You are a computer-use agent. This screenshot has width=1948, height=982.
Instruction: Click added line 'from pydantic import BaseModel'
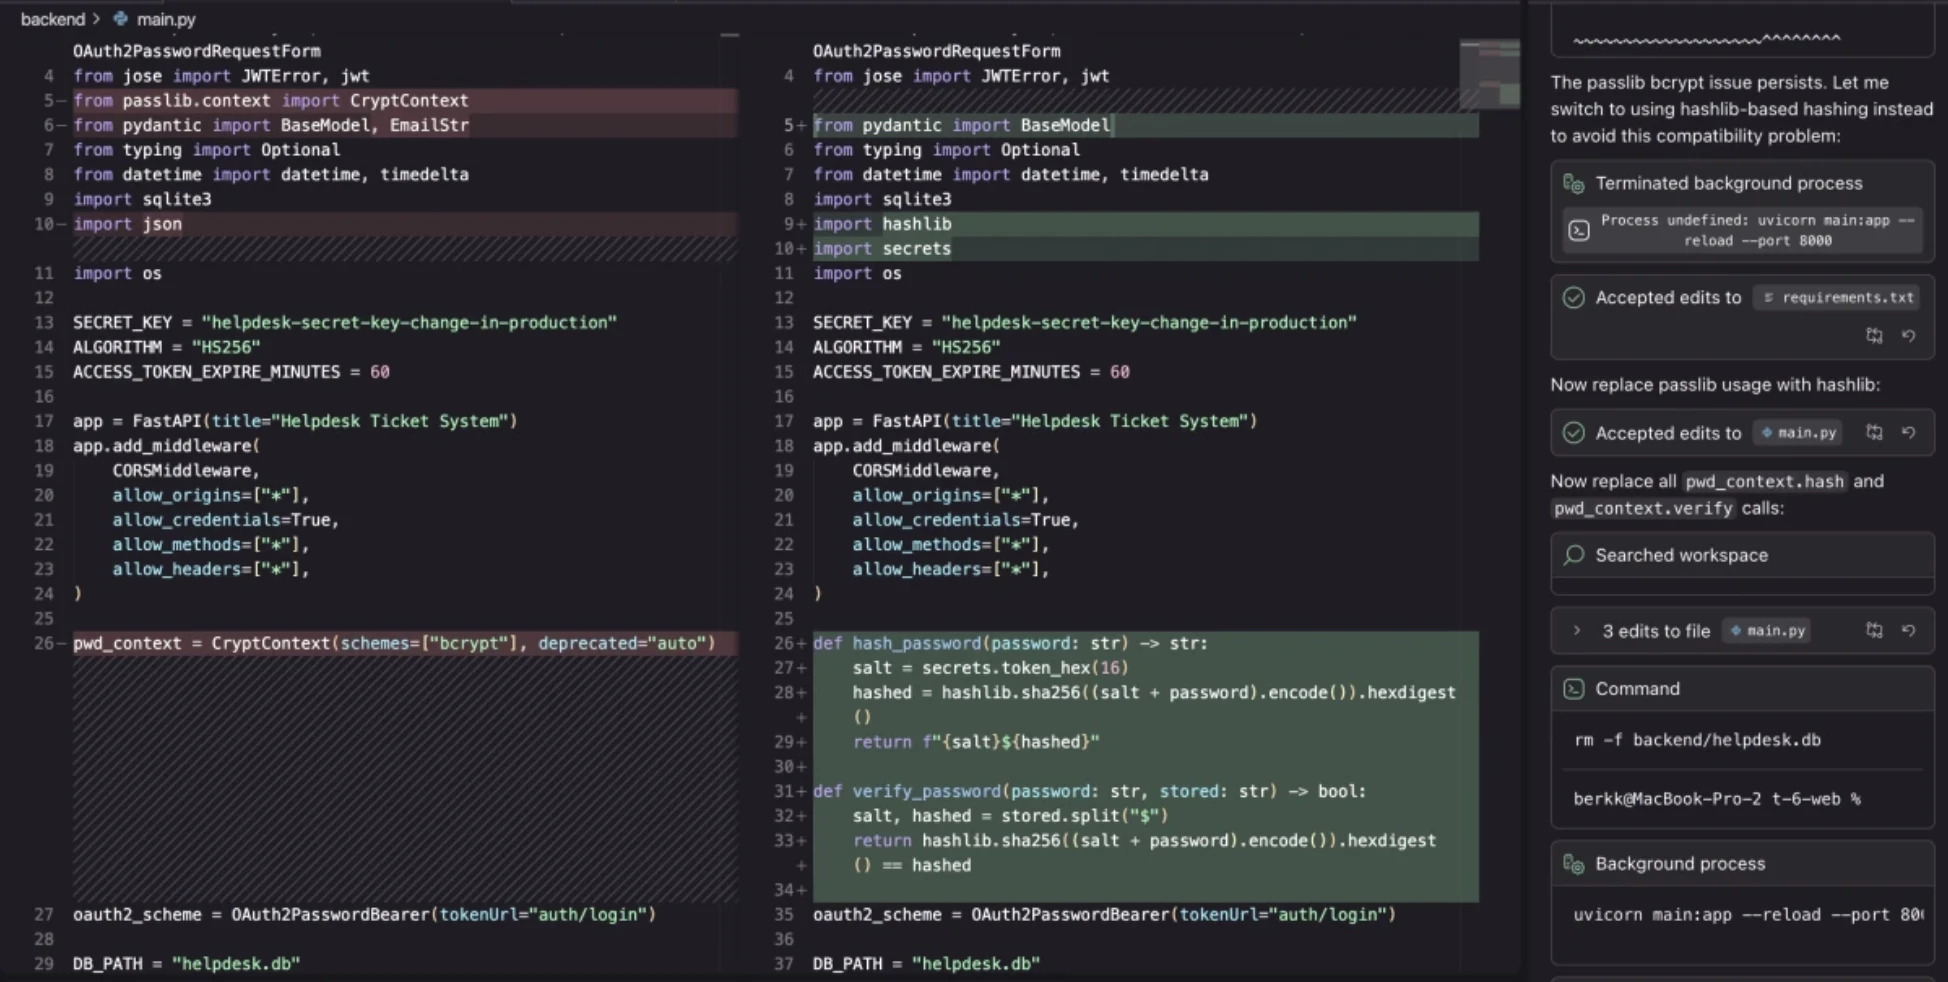[962, 125]
